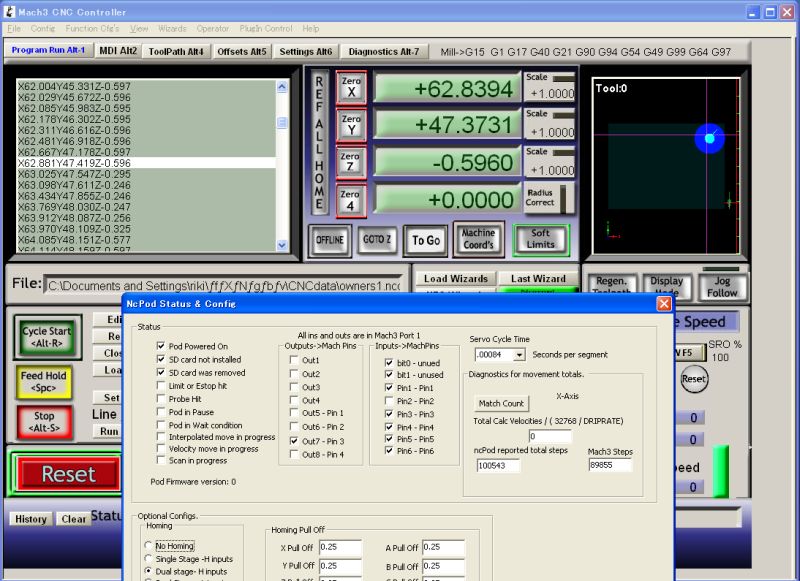Close the NcPod Status & Config dialog

coord(664,304)
